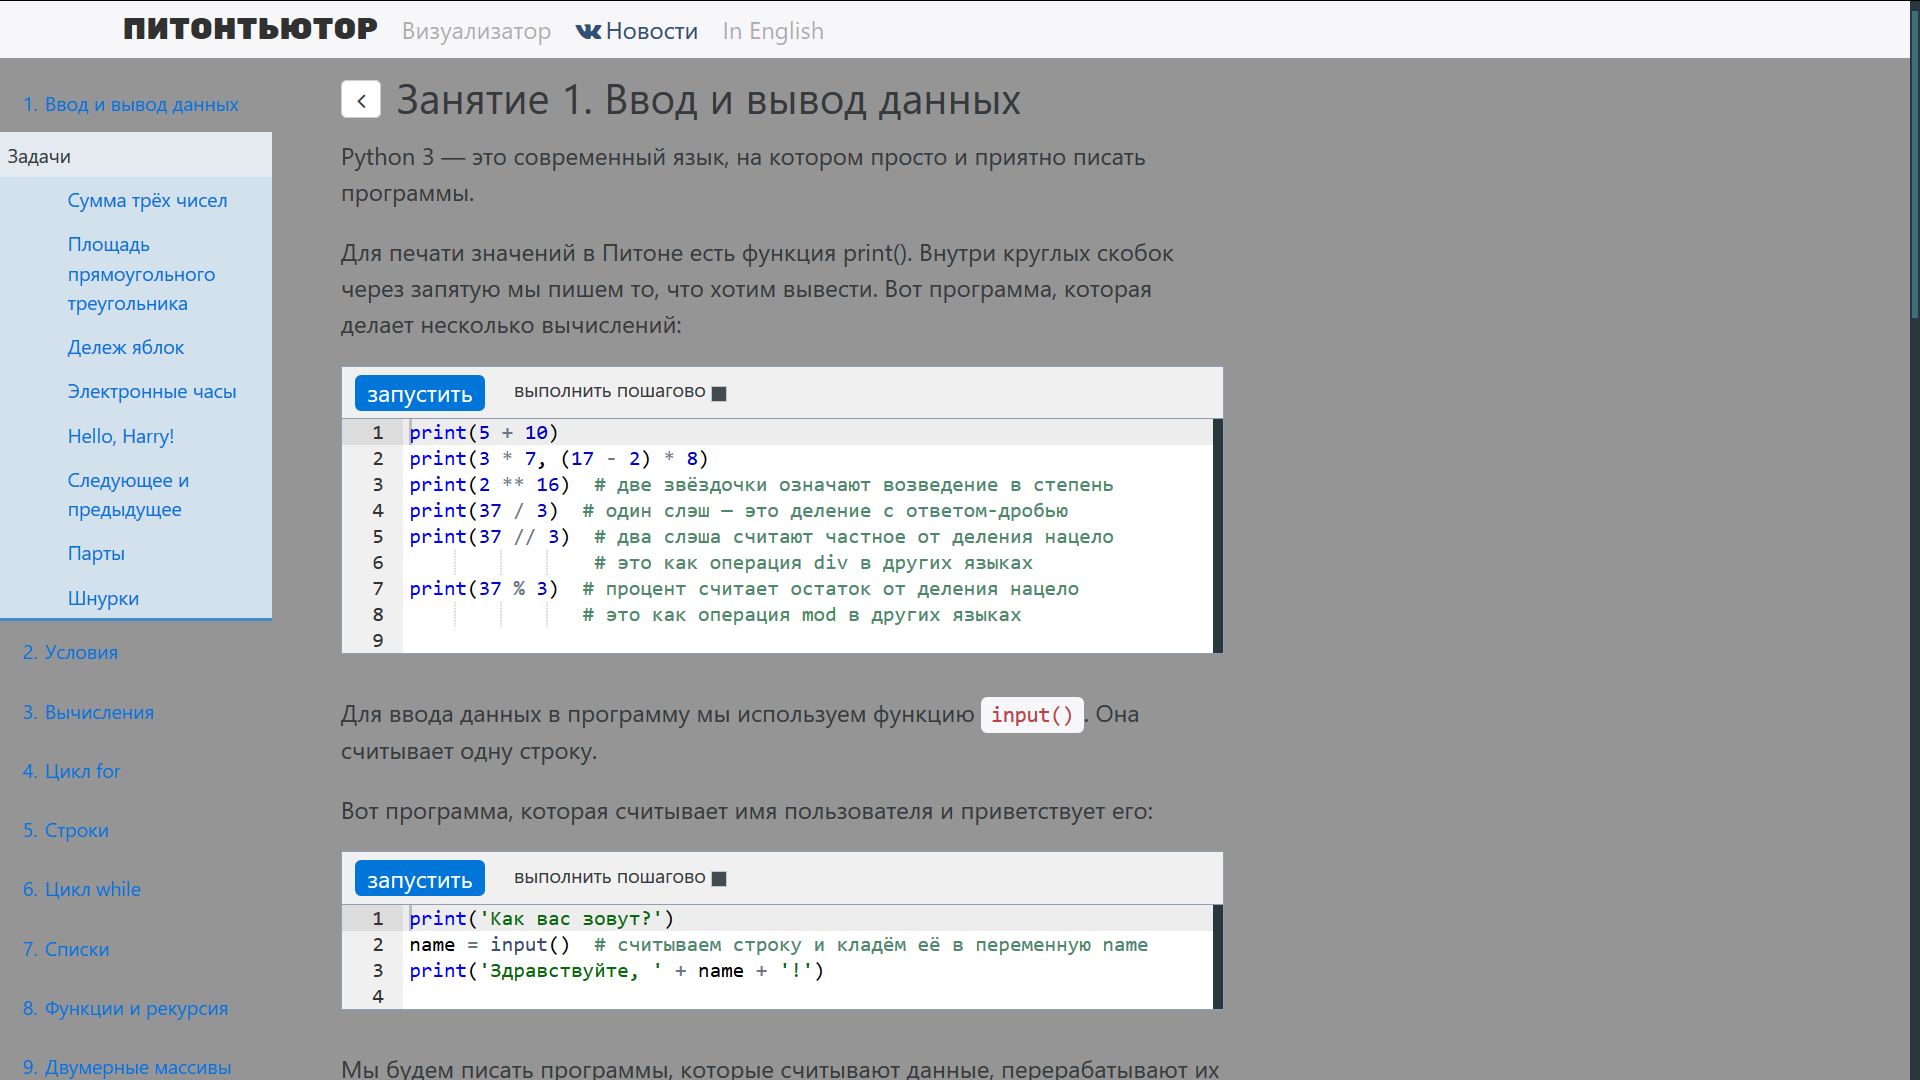The image size is (1920, 1080).
Task: Go to lesson 9. Двумерные массивы
Action: point(127,1067)
